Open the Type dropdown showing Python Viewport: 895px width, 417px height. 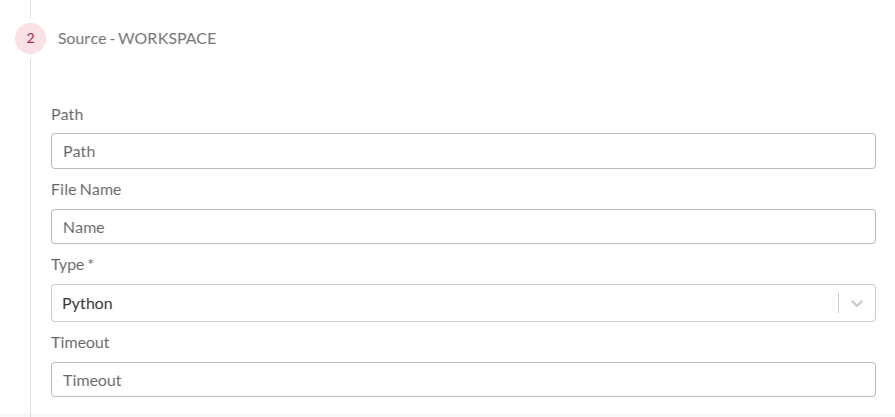click(440, 303)
